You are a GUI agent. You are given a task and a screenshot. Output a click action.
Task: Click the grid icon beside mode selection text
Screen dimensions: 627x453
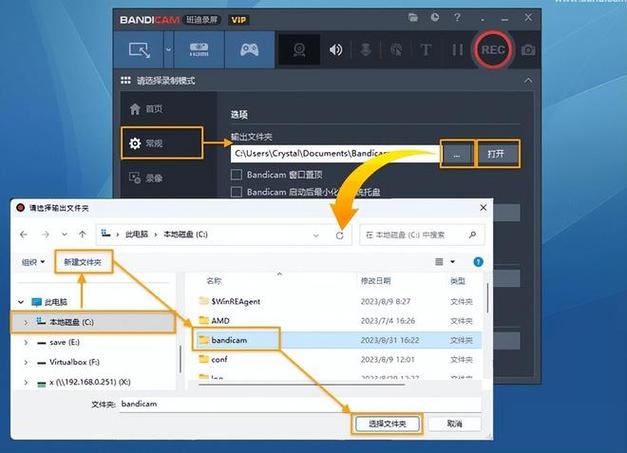(x=126, y=80)
